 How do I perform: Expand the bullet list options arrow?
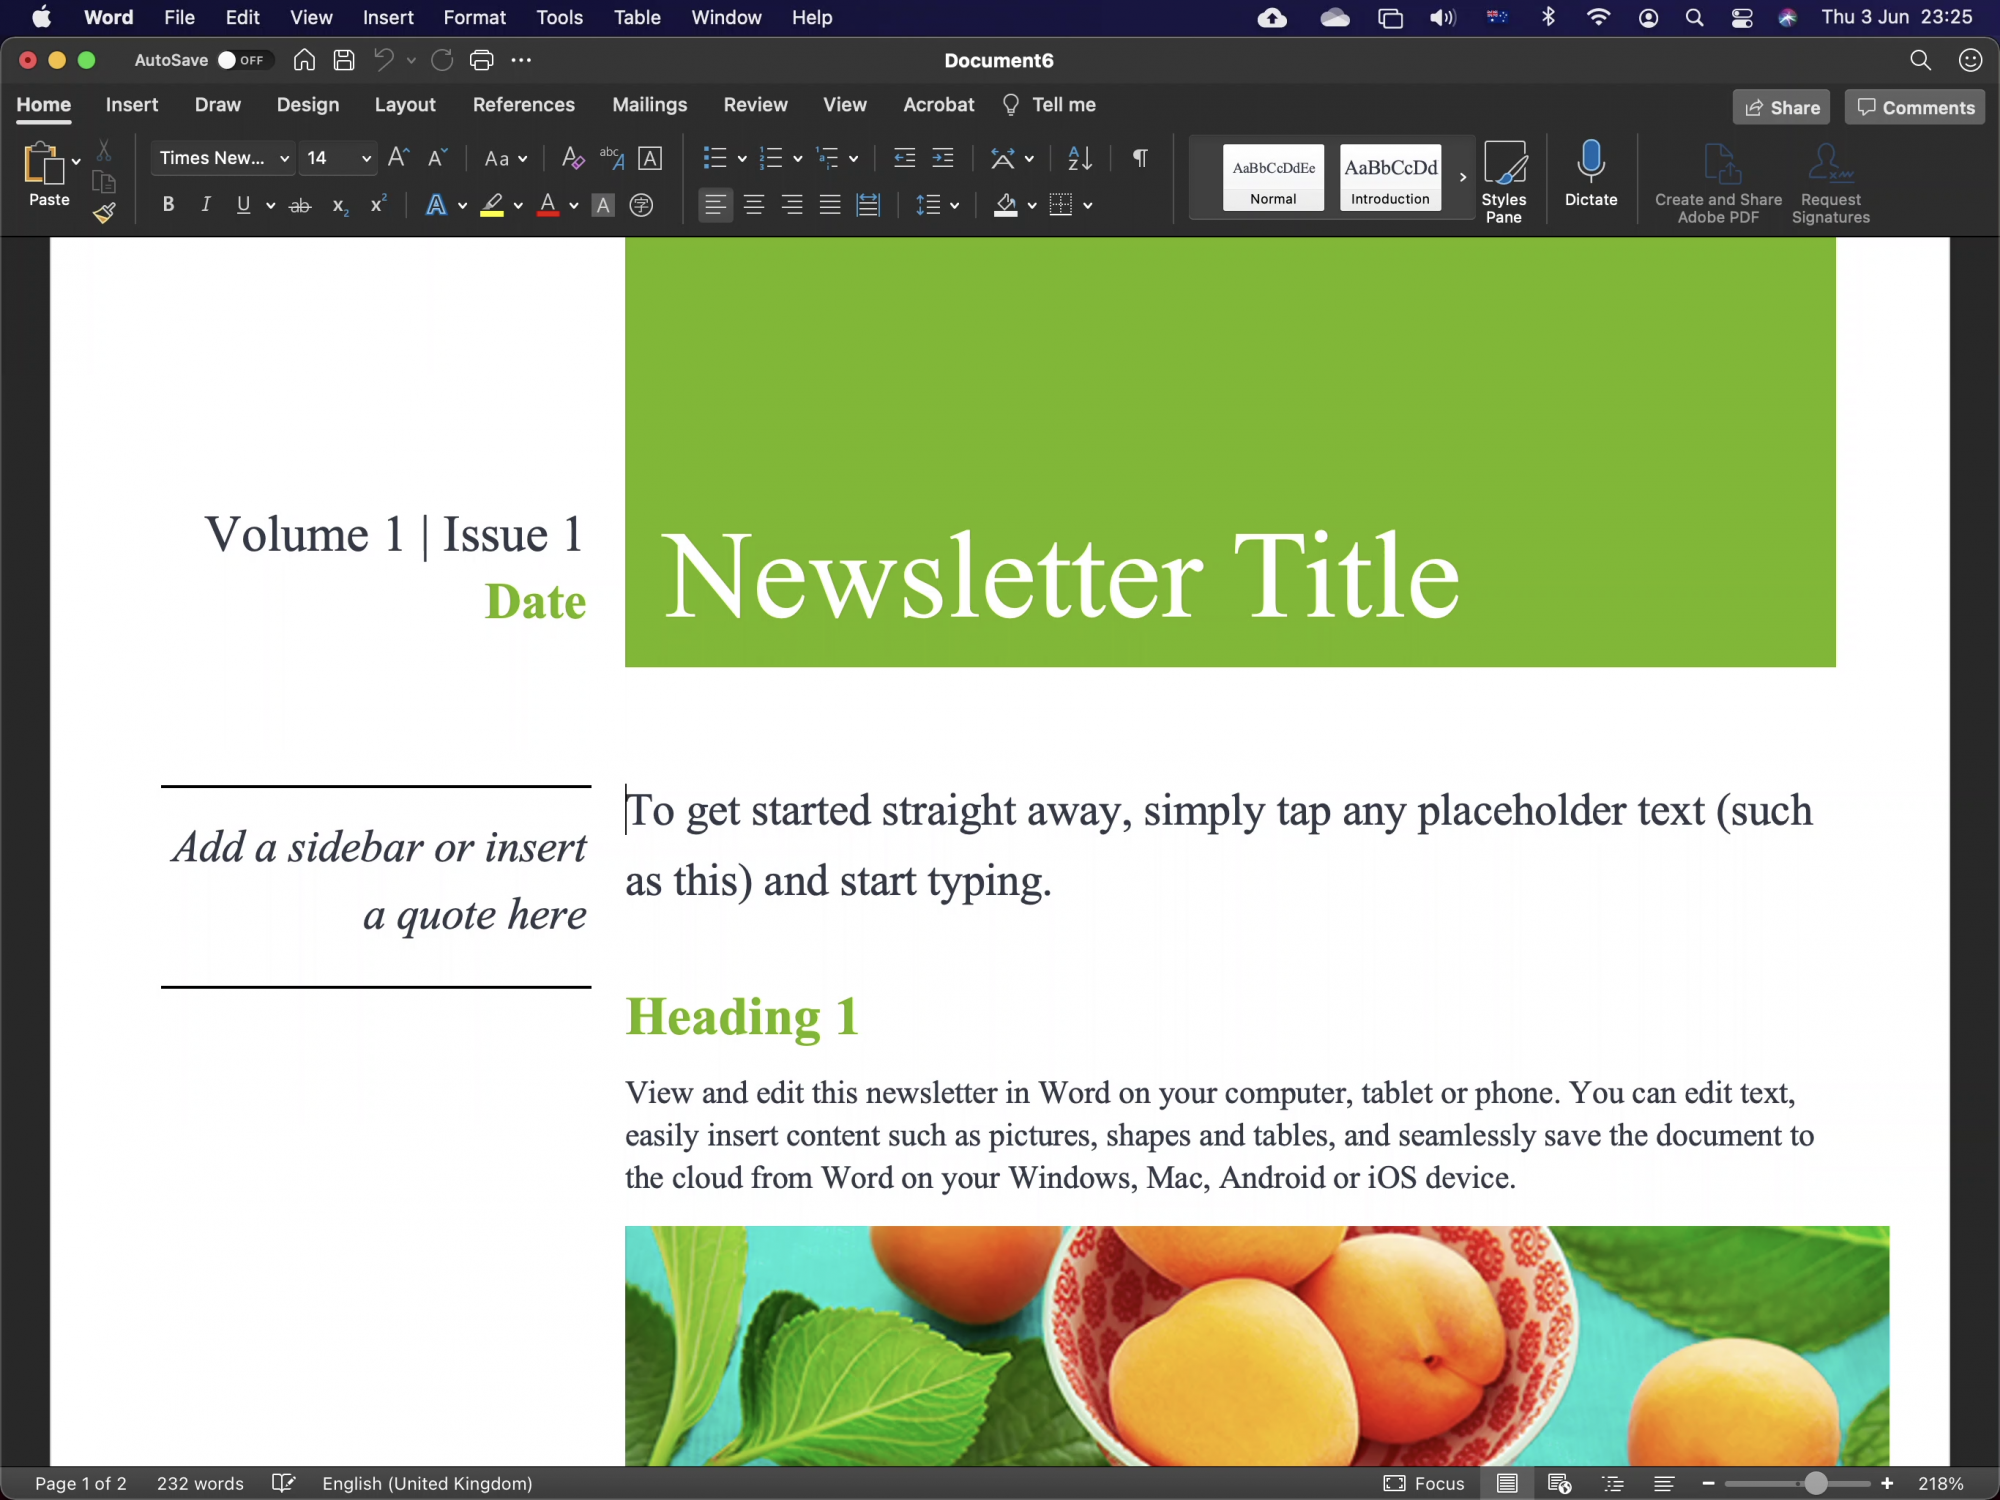742,158
